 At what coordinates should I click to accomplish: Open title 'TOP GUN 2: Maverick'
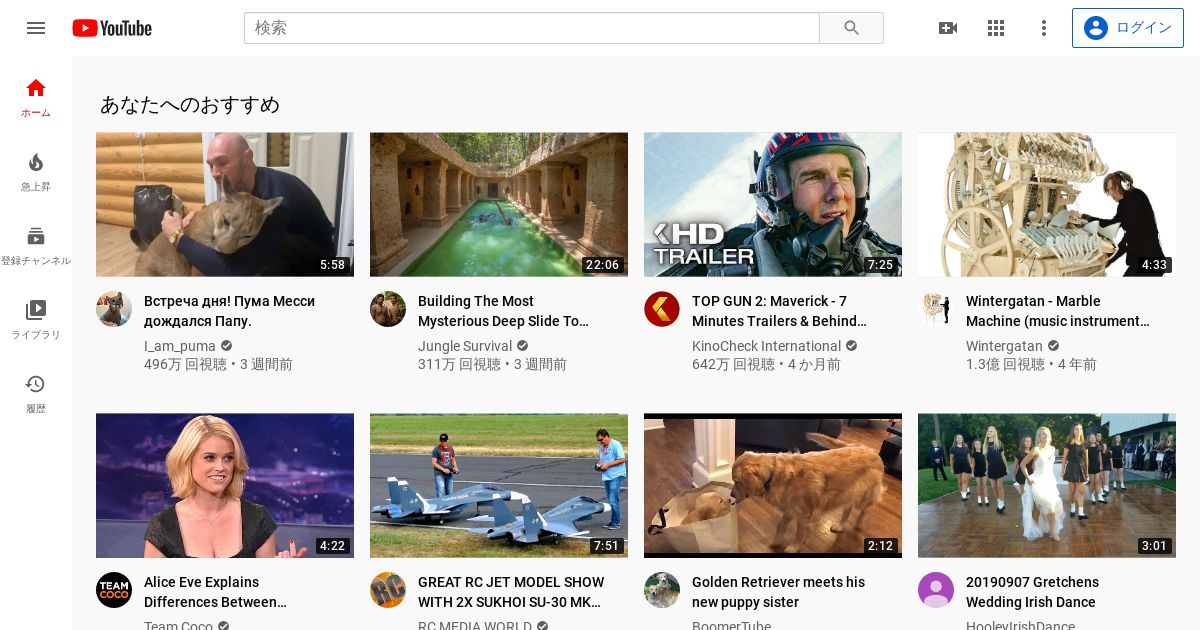(779, 311)
